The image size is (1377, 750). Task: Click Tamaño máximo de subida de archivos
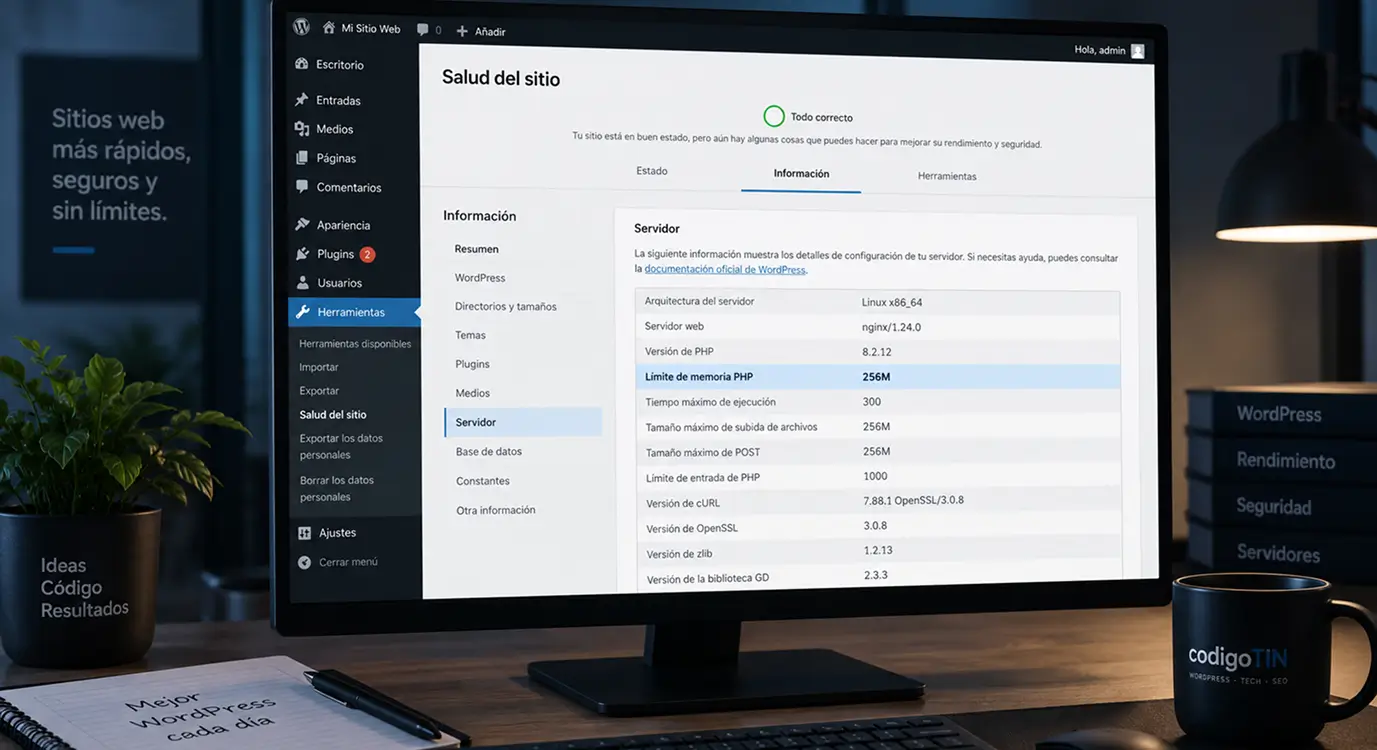[x=731, y=427]
